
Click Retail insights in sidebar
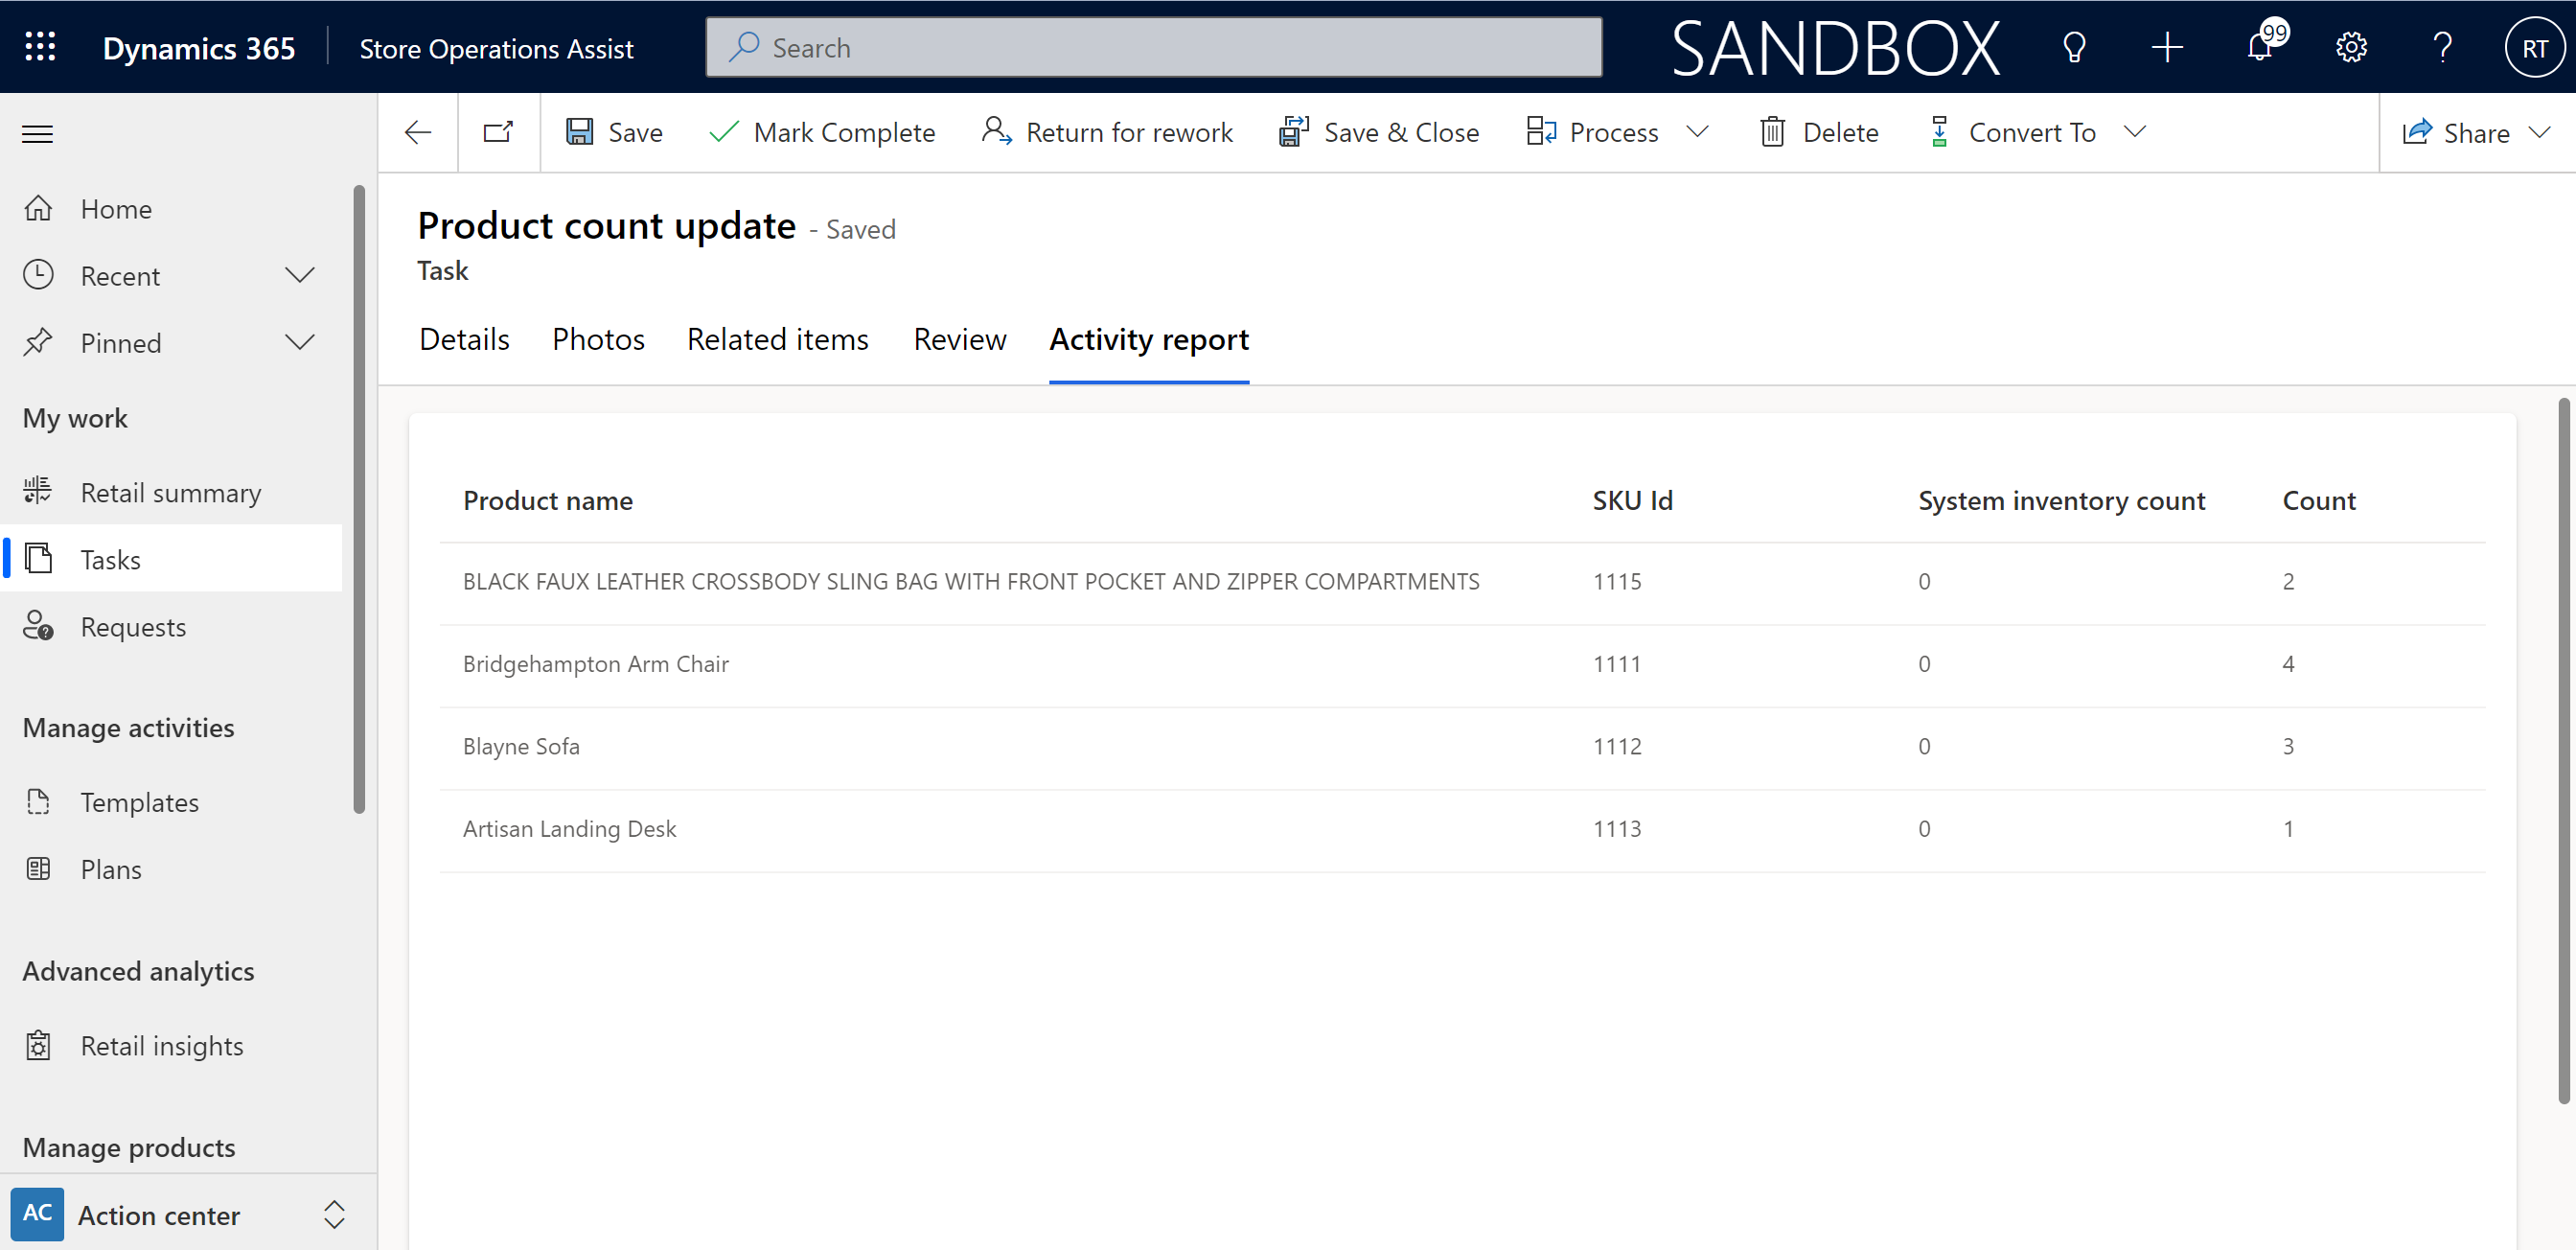tap(161, 1045)
